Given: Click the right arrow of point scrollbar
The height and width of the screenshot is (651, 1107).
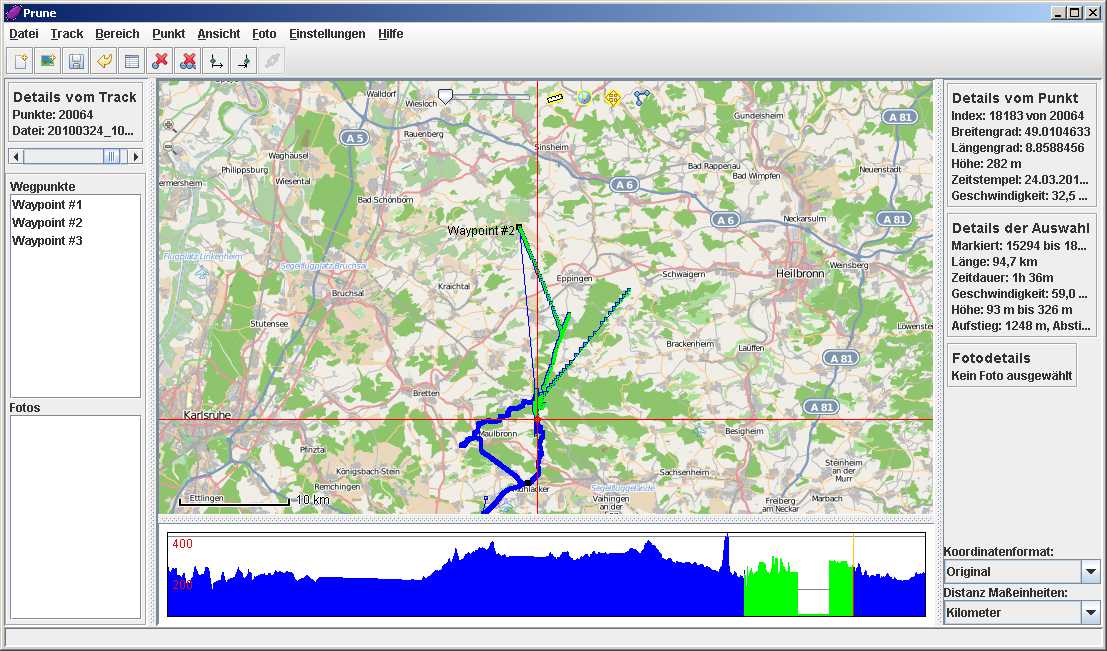Looking at the screenshot, I should tap(136, 156).
